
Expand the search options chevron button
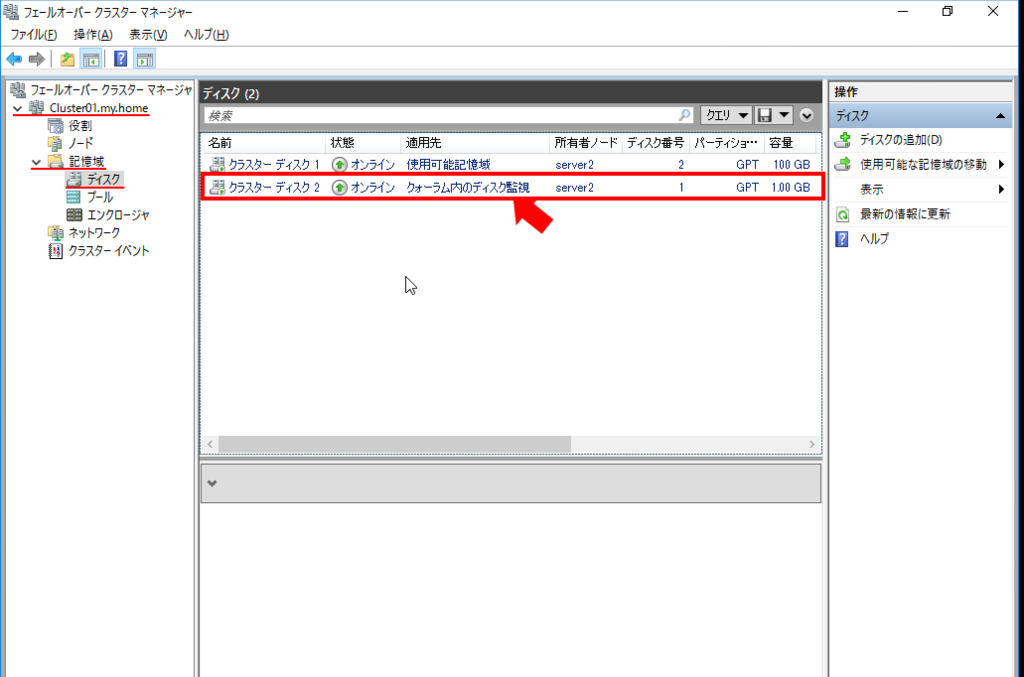[x=807, y=116]
